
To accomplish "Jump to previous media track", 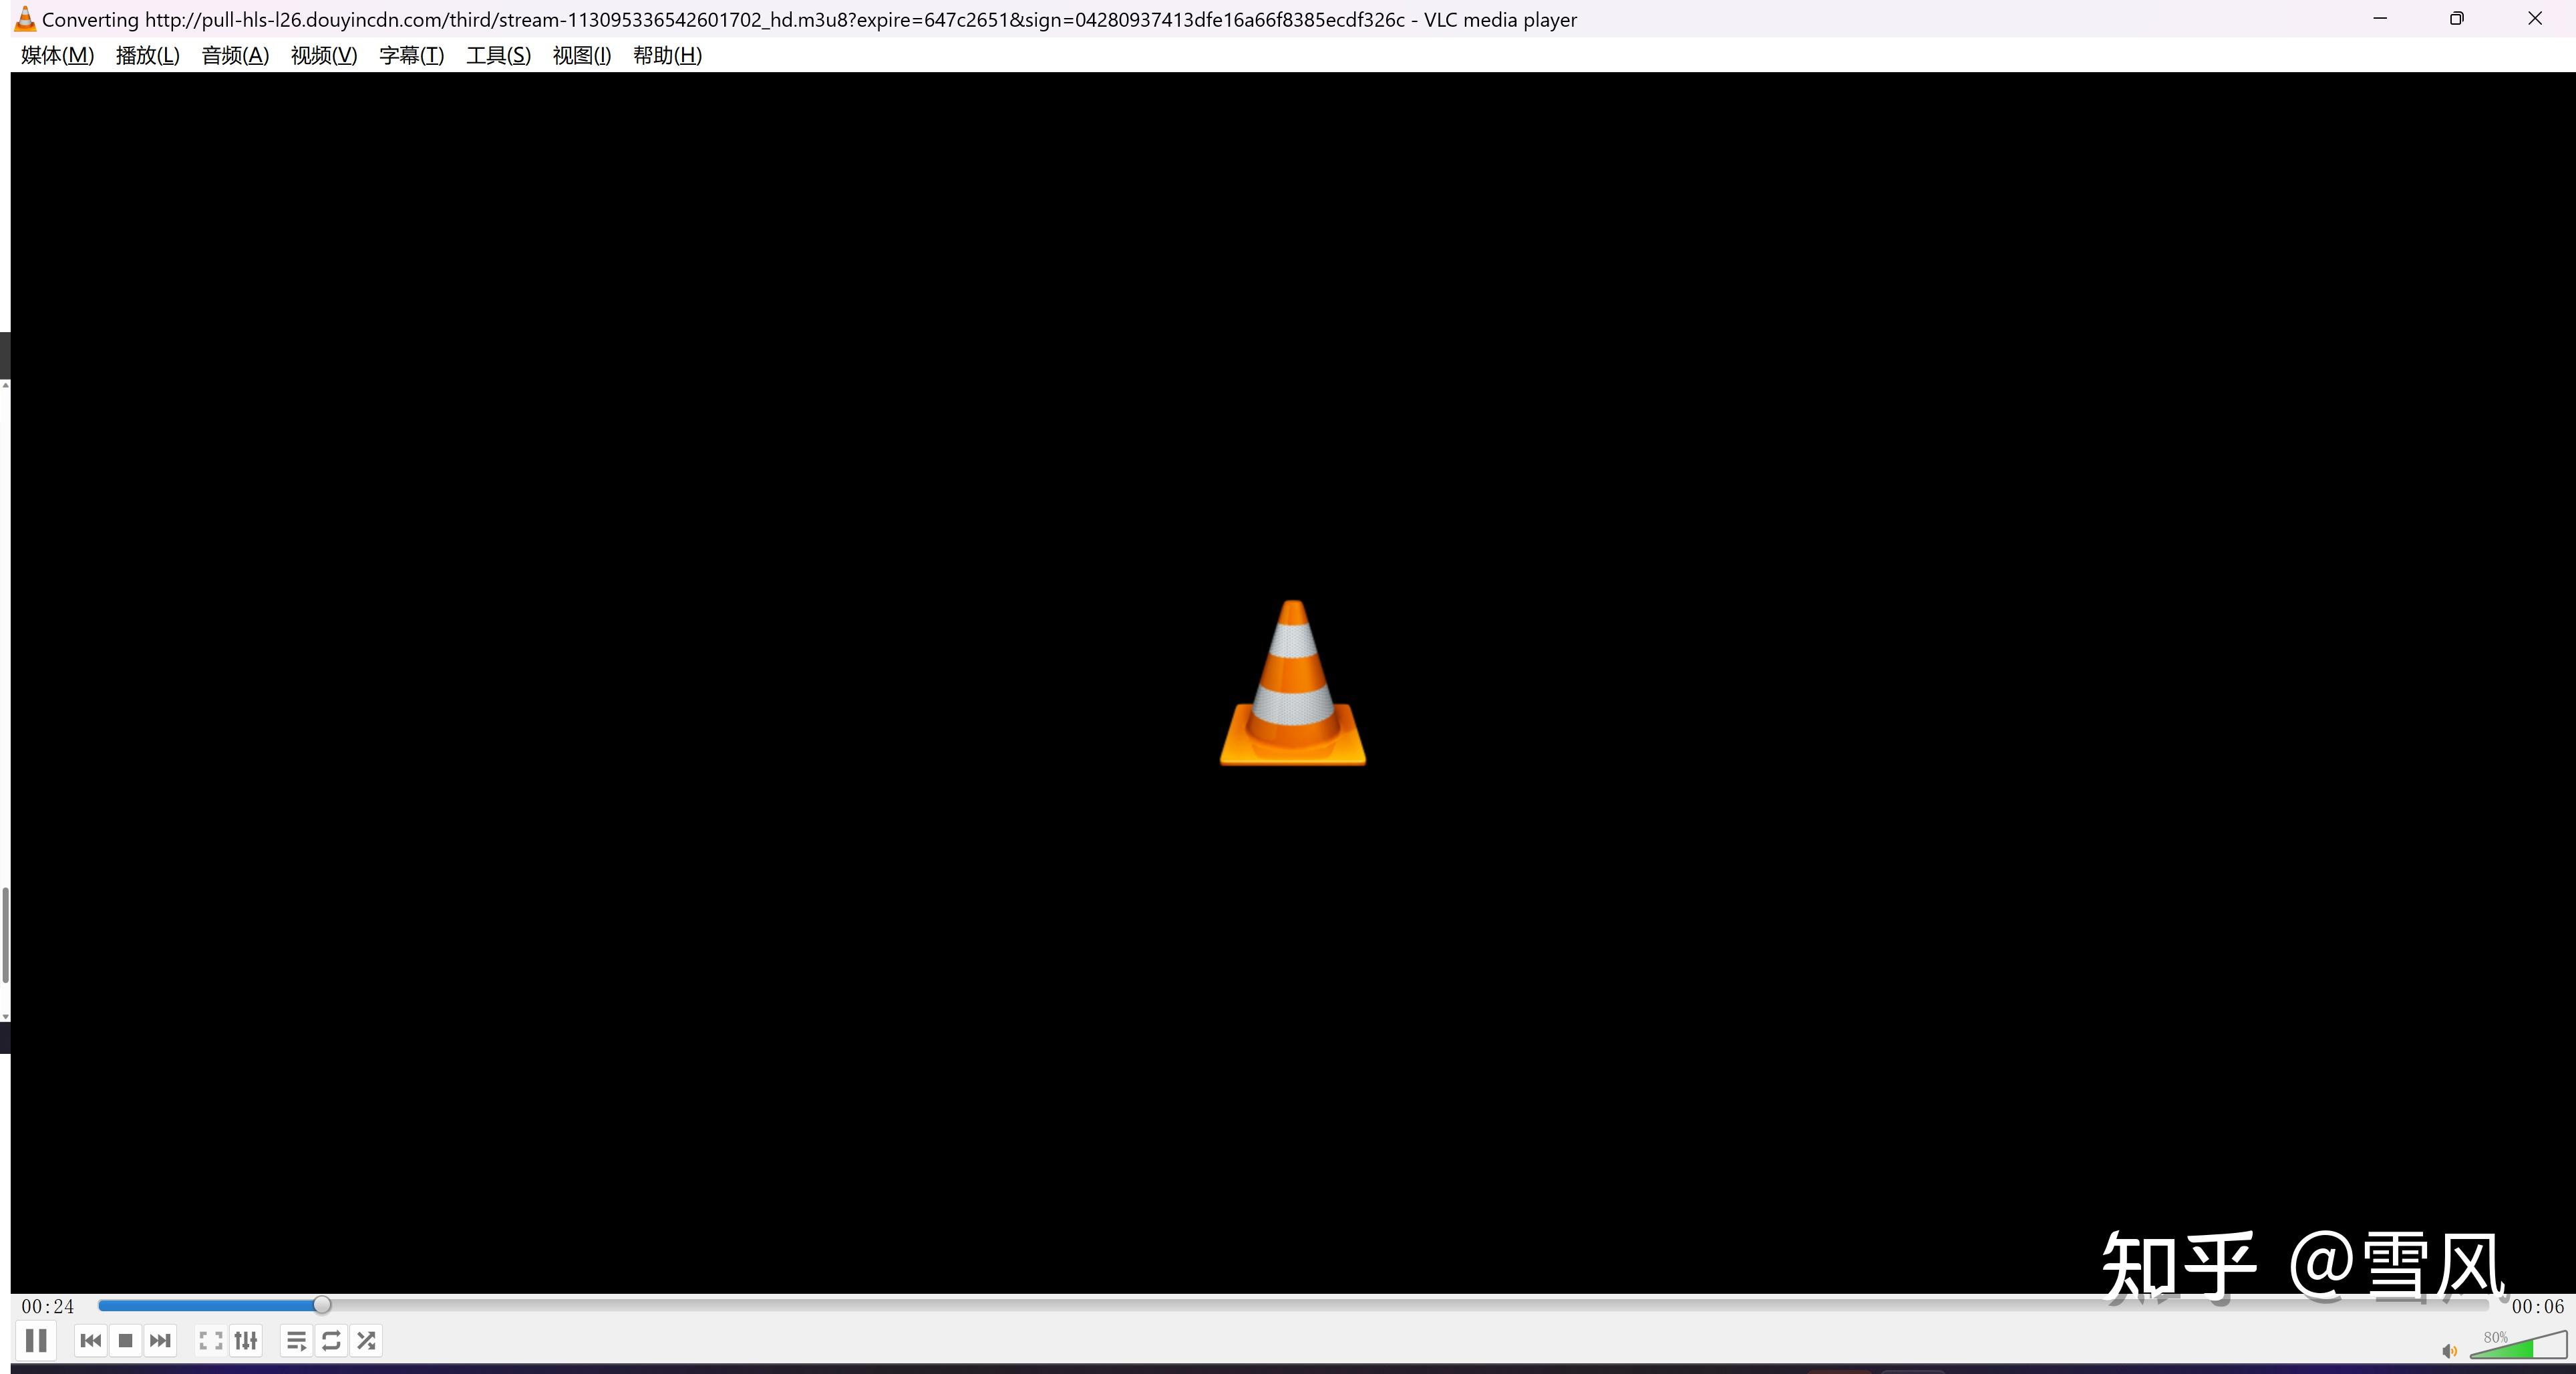I will click(90, 1340).
